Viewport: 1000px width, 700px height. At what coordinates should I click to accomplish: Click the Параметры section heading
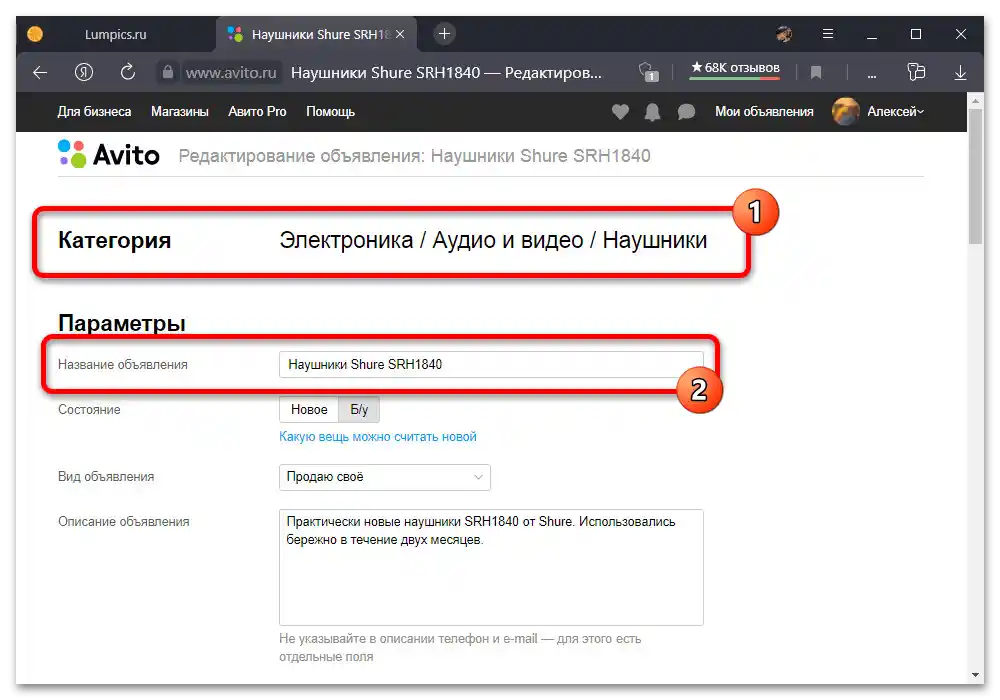click(x=122, y=323)
